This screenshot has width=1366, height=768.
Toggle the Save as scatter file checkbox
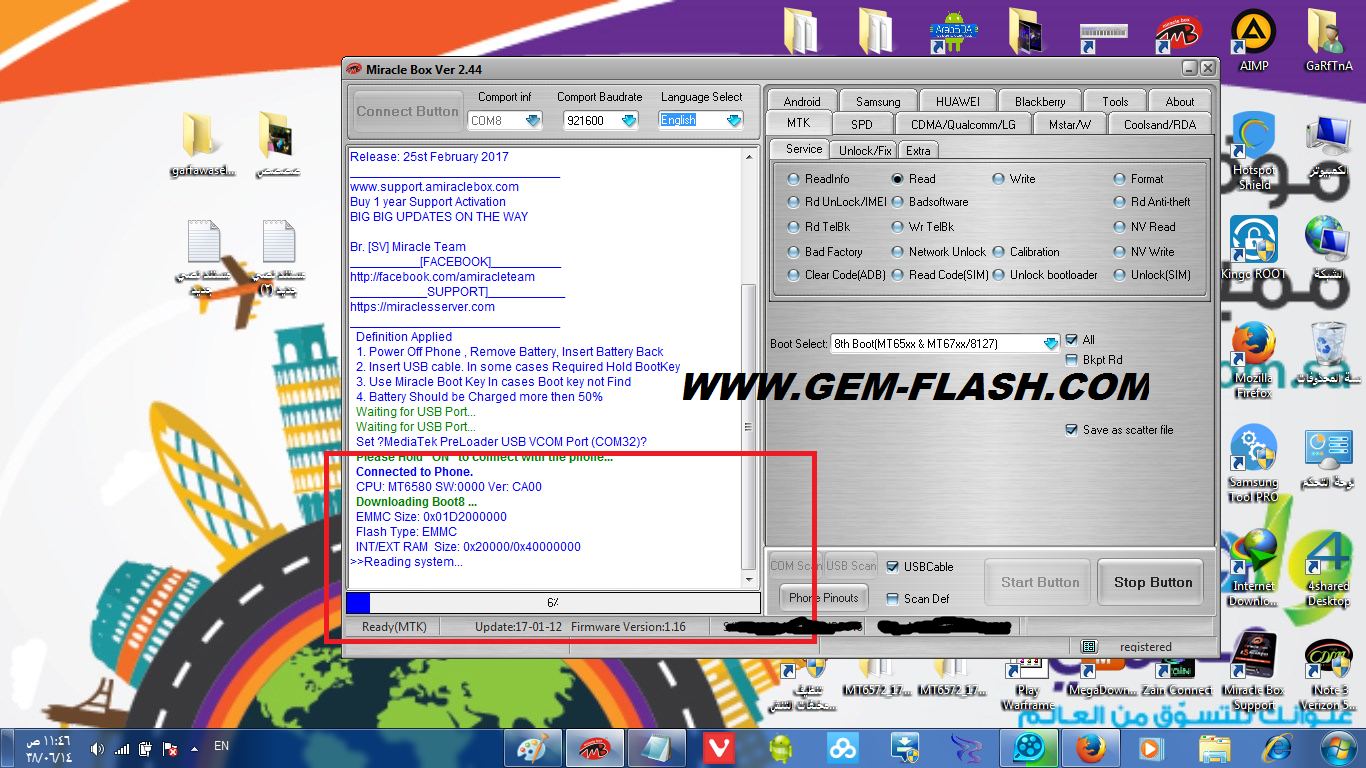tap(1072, 430)
